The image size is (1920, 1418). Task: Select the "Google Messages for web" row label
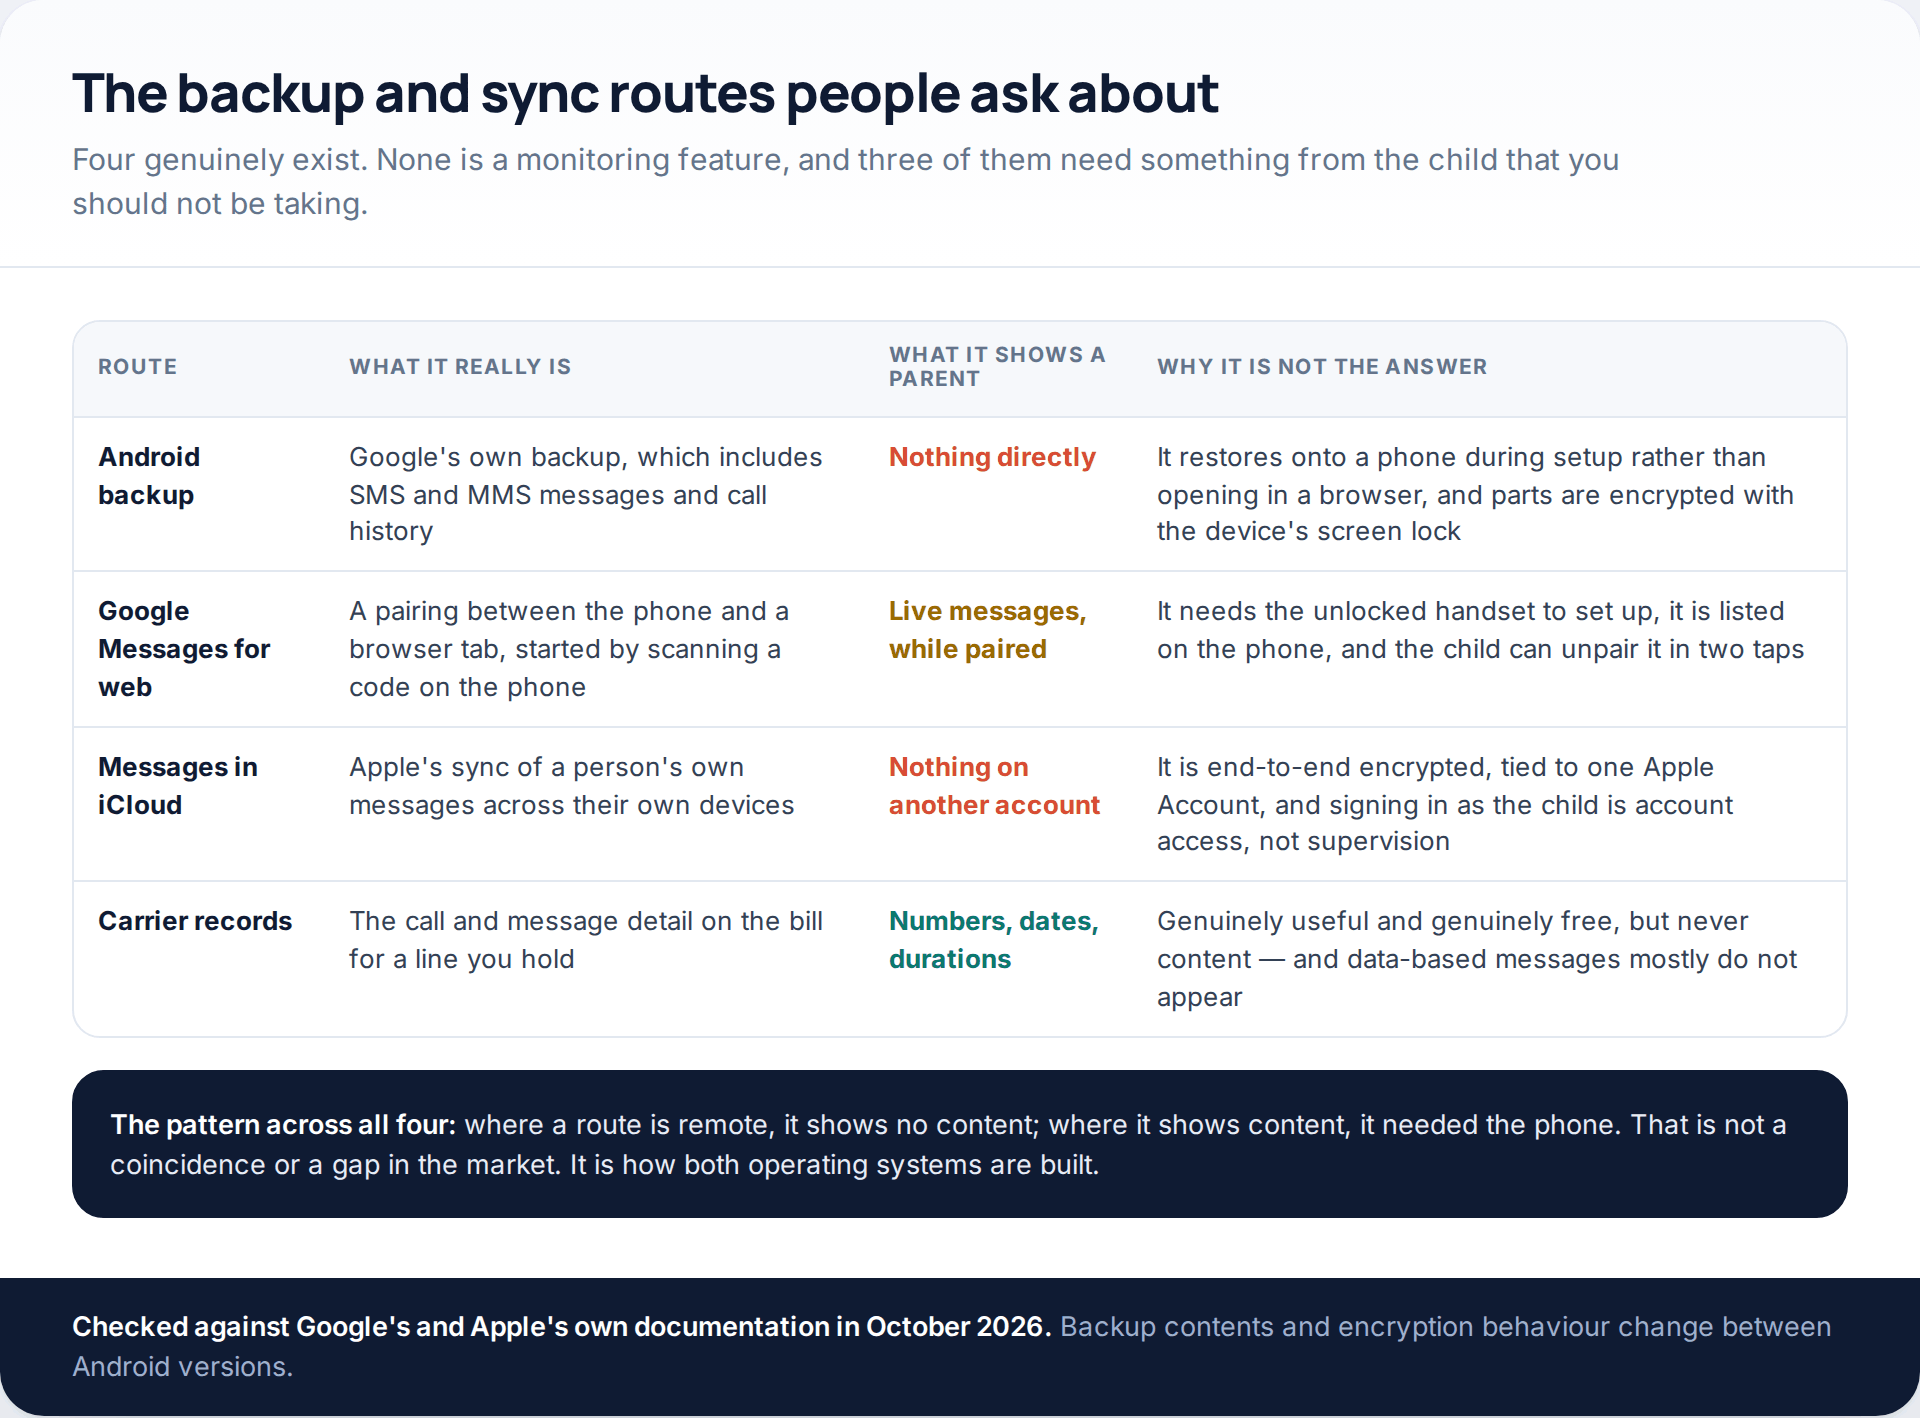(x=184, y=649)
